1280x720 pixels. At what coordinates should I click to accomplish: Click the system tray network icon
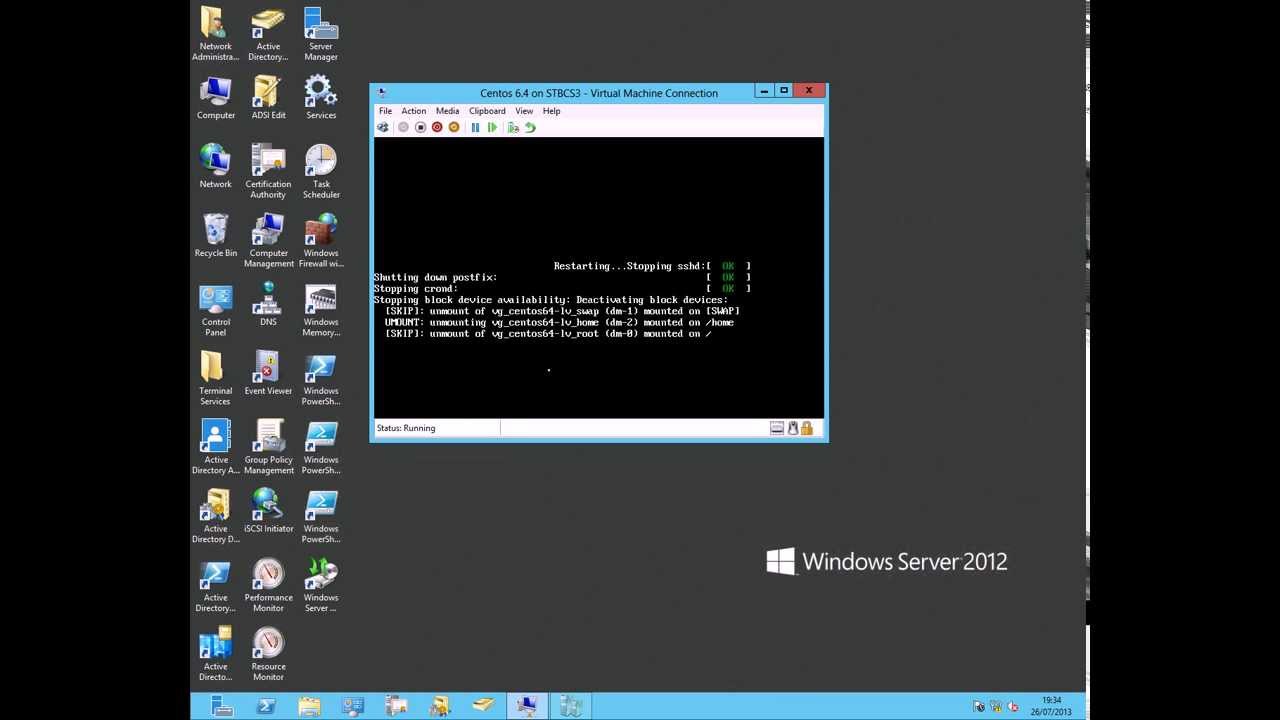pyautogui.click(x=997, y=707)
